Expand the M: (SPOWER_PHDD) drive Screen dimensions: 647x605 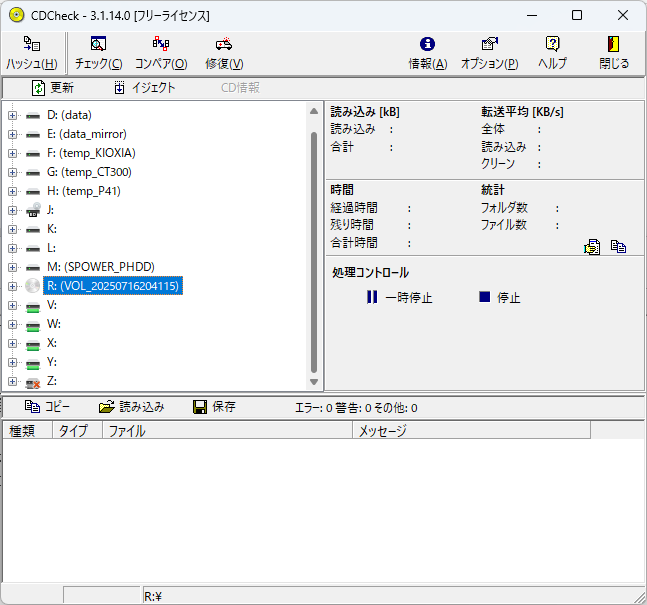(13, 267)
